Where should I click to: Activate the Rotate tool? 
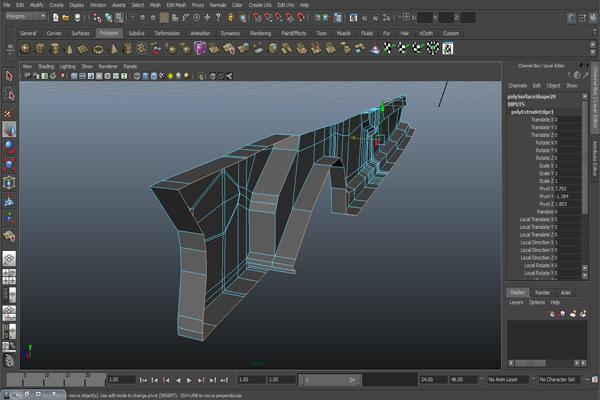tap(9, 147)
